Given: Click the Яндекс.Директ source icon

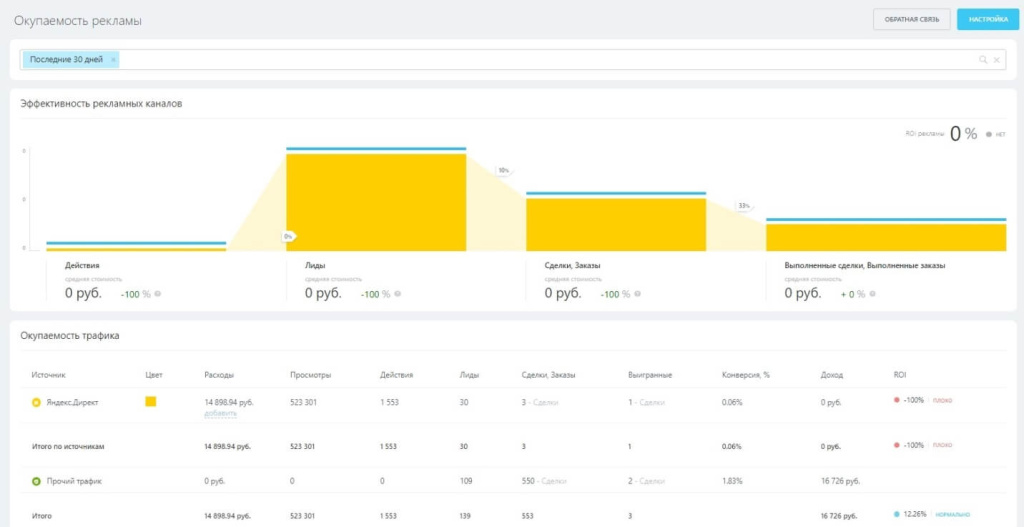Looking at the screenshot, I should pos(37,401).
